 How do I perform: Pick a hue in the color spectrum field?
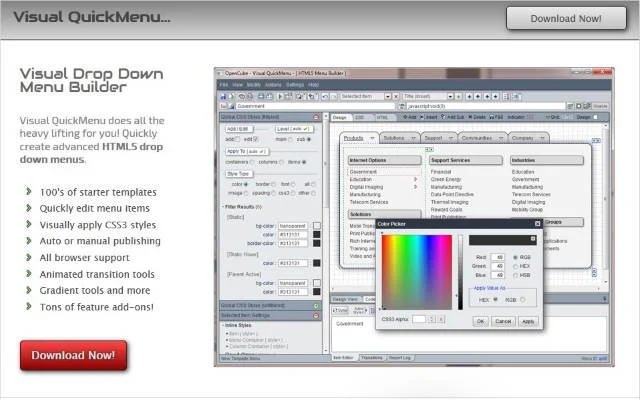[417, 272]
